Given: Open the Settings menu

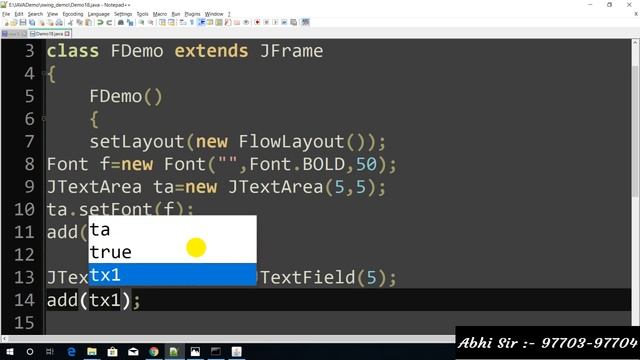Looking at the screenshot, I should [123, 14].
